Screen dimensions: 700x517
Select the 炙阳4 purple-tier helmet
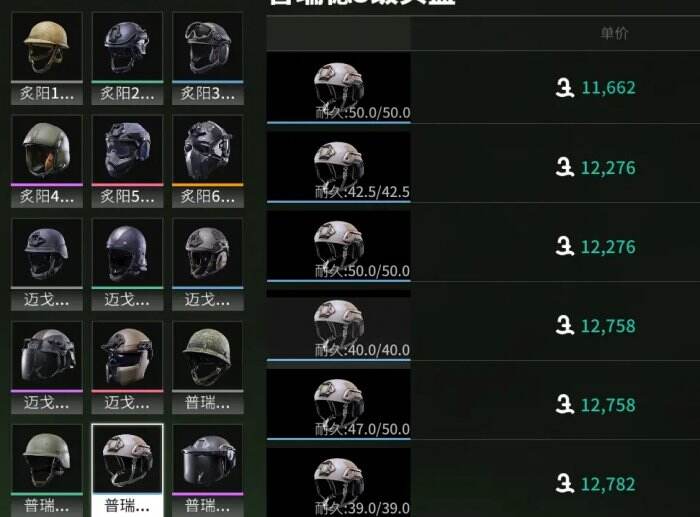(47, 161)
